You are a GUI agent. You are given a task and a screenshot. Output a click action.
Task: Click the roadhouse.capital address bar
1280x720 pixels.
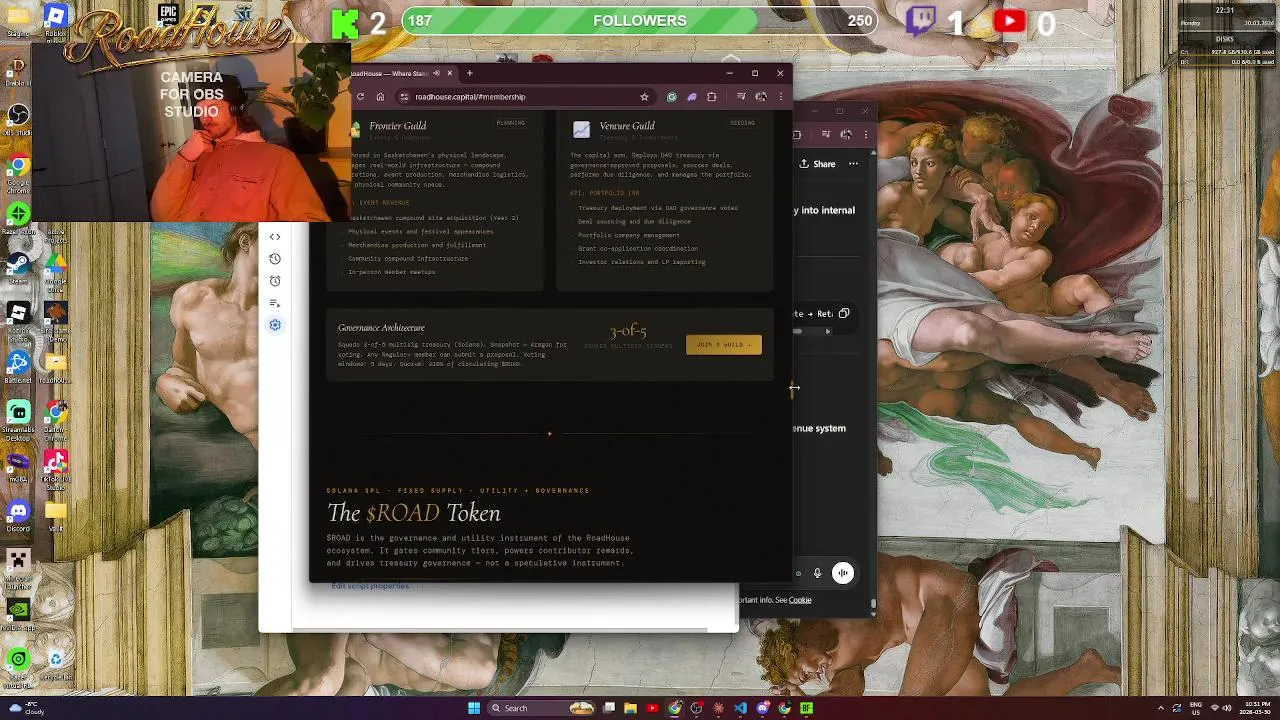(525, 97)
